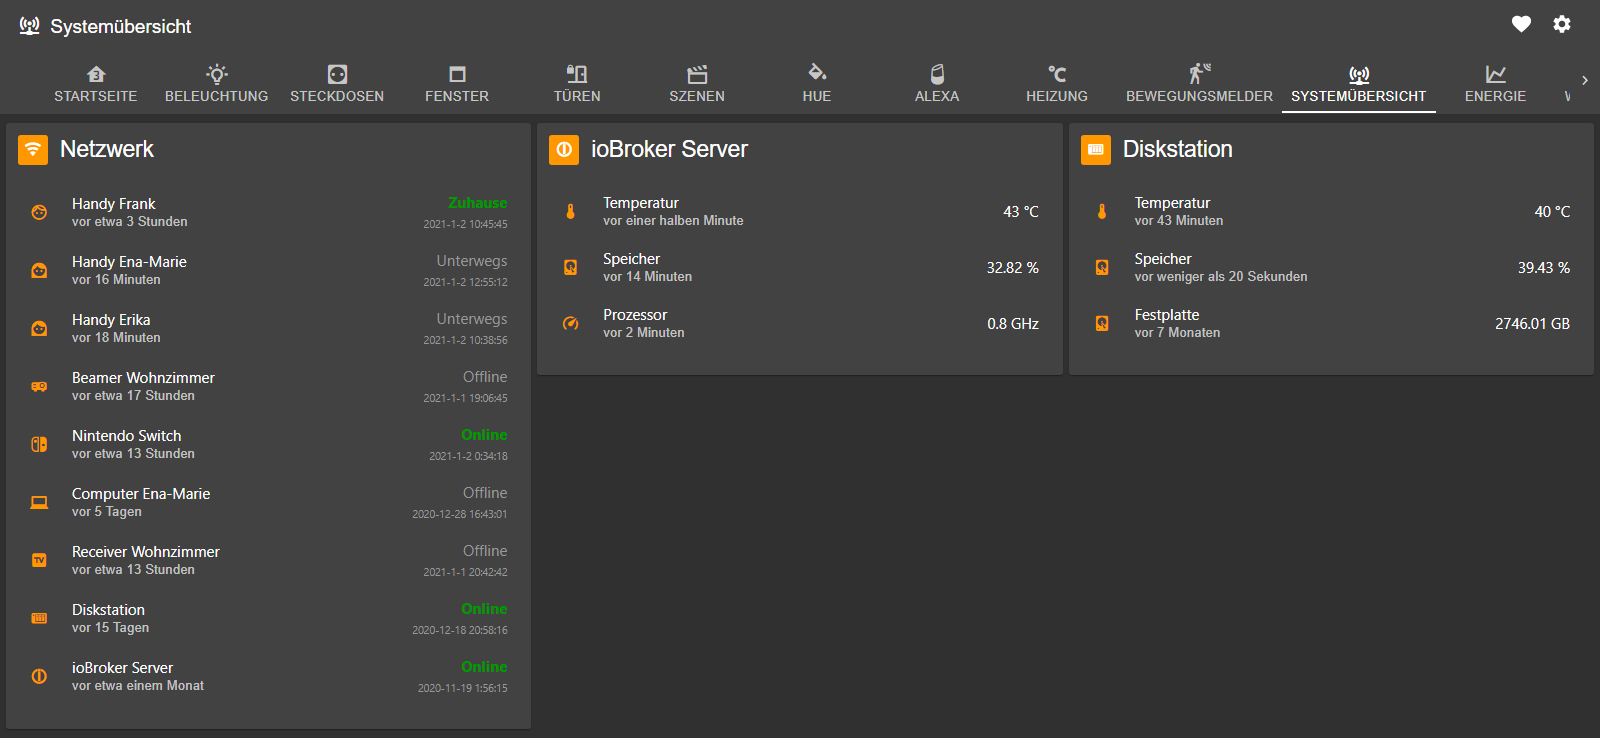Click the heart favorites icon

1521,24
